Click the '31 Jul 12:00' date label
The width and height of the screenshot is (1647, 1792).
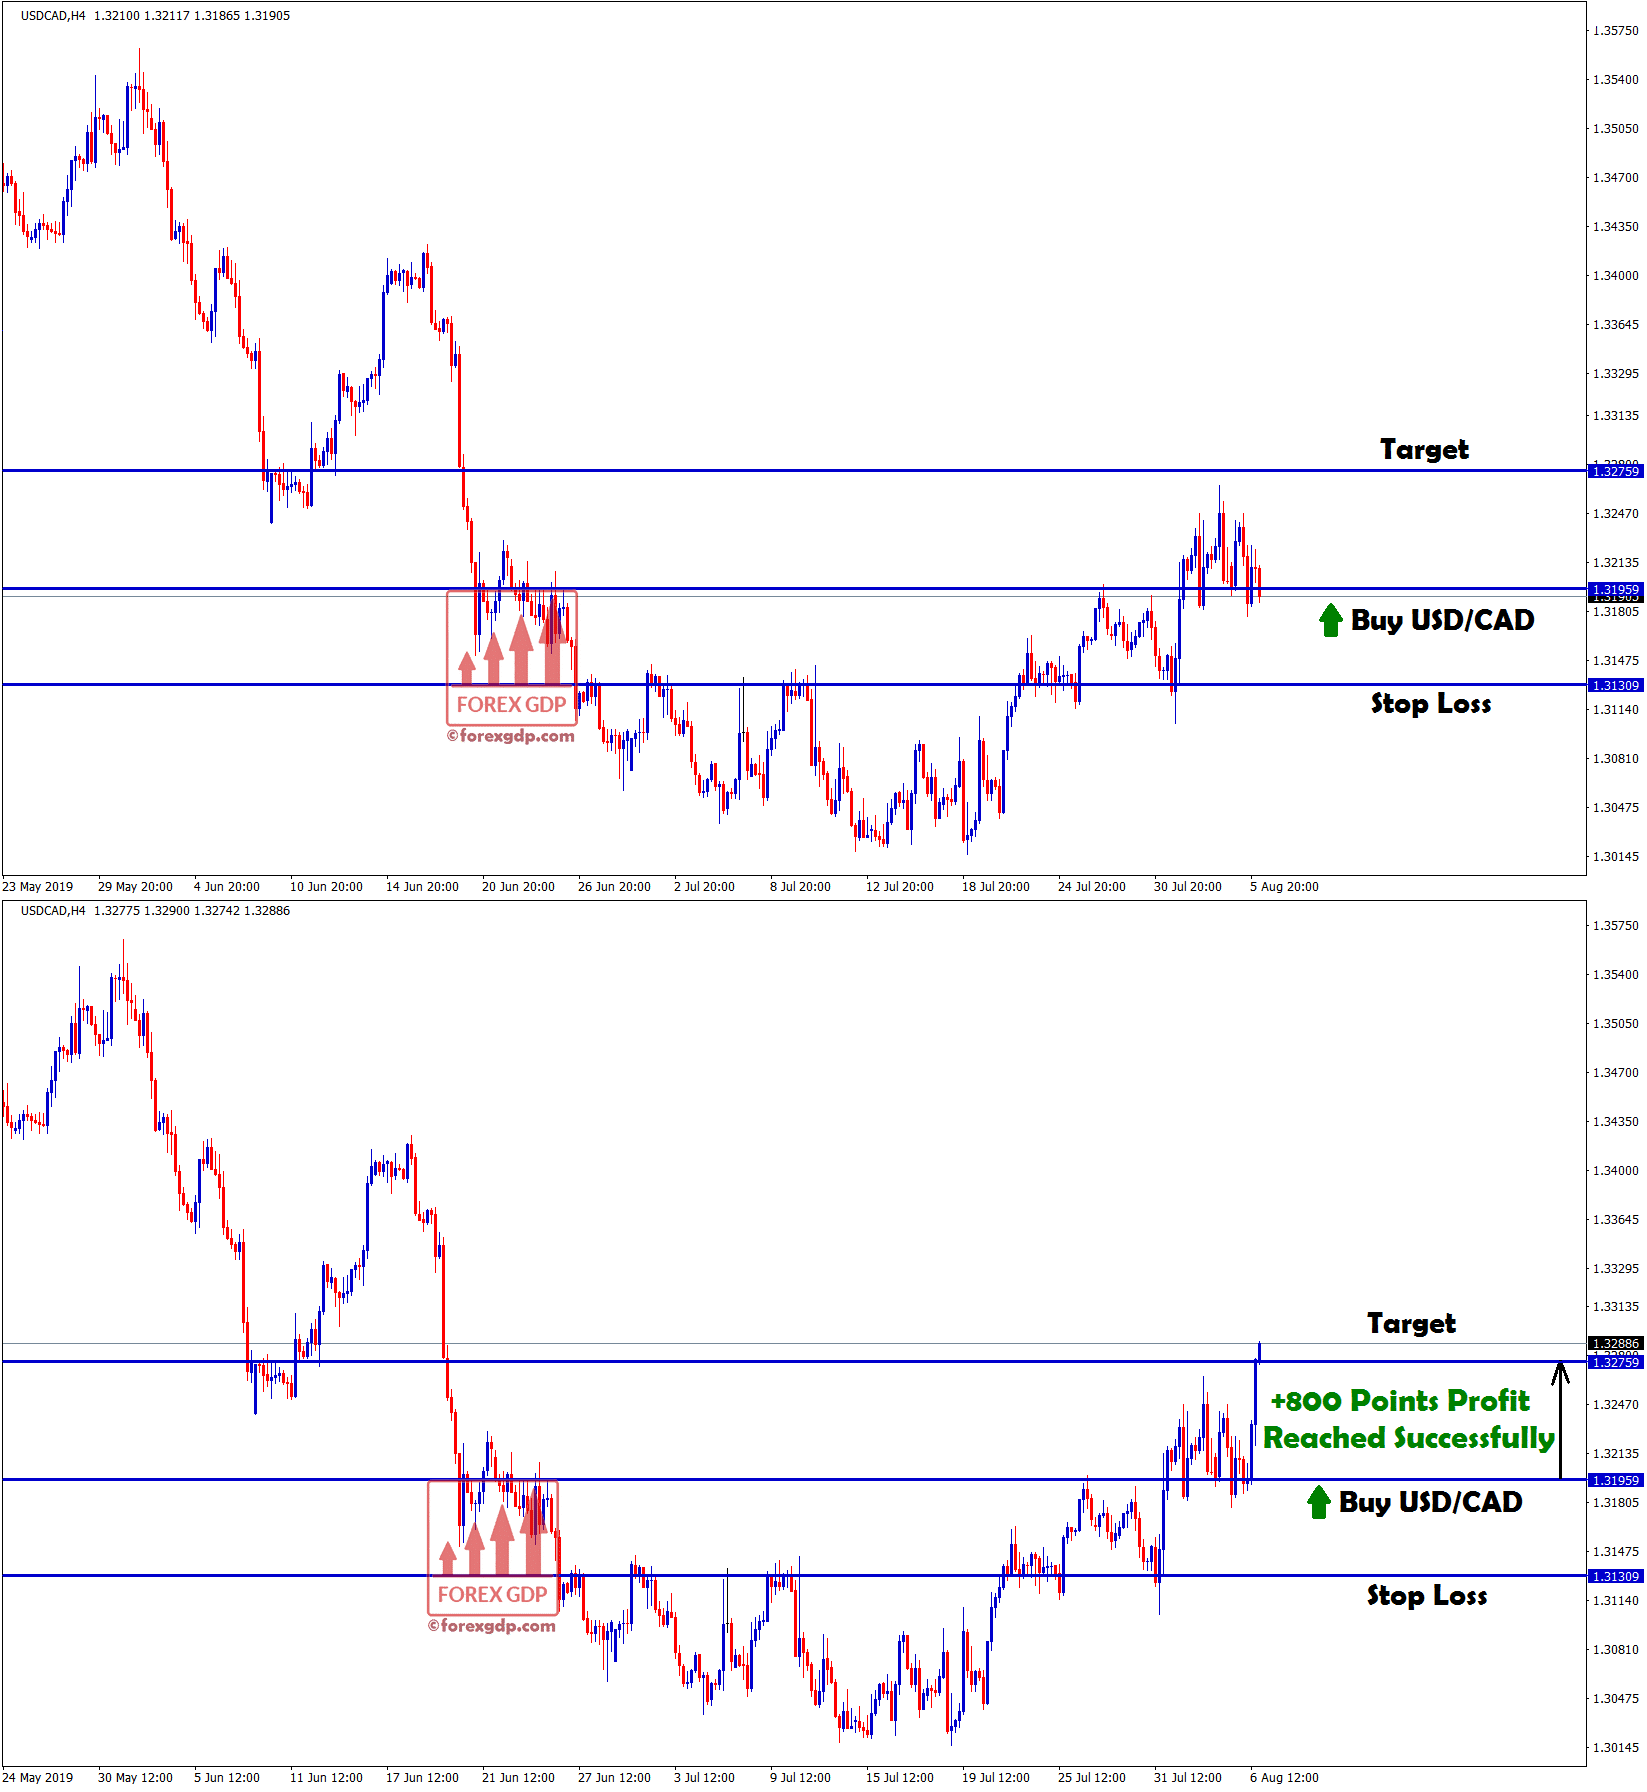pyautogui.click(x=1188, y=1778)
